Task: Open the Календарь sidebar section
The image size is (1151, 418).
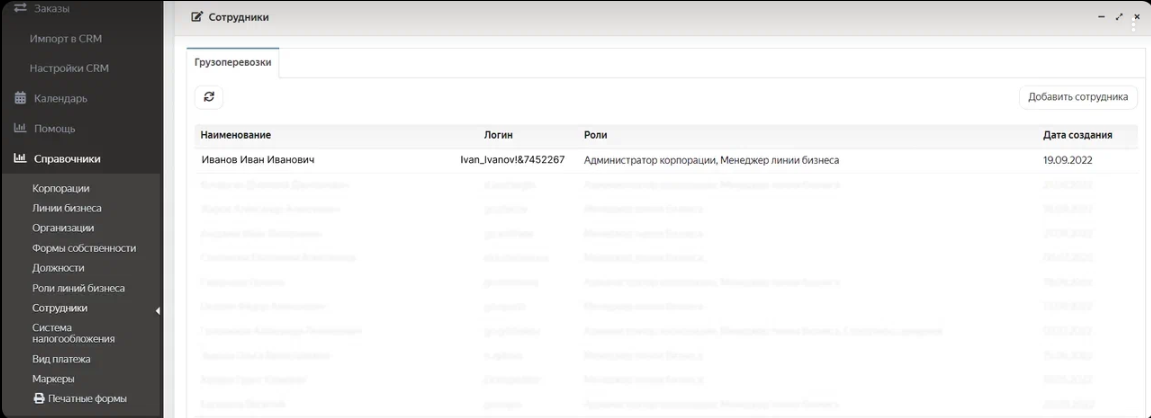Action: tap(60, 99)
